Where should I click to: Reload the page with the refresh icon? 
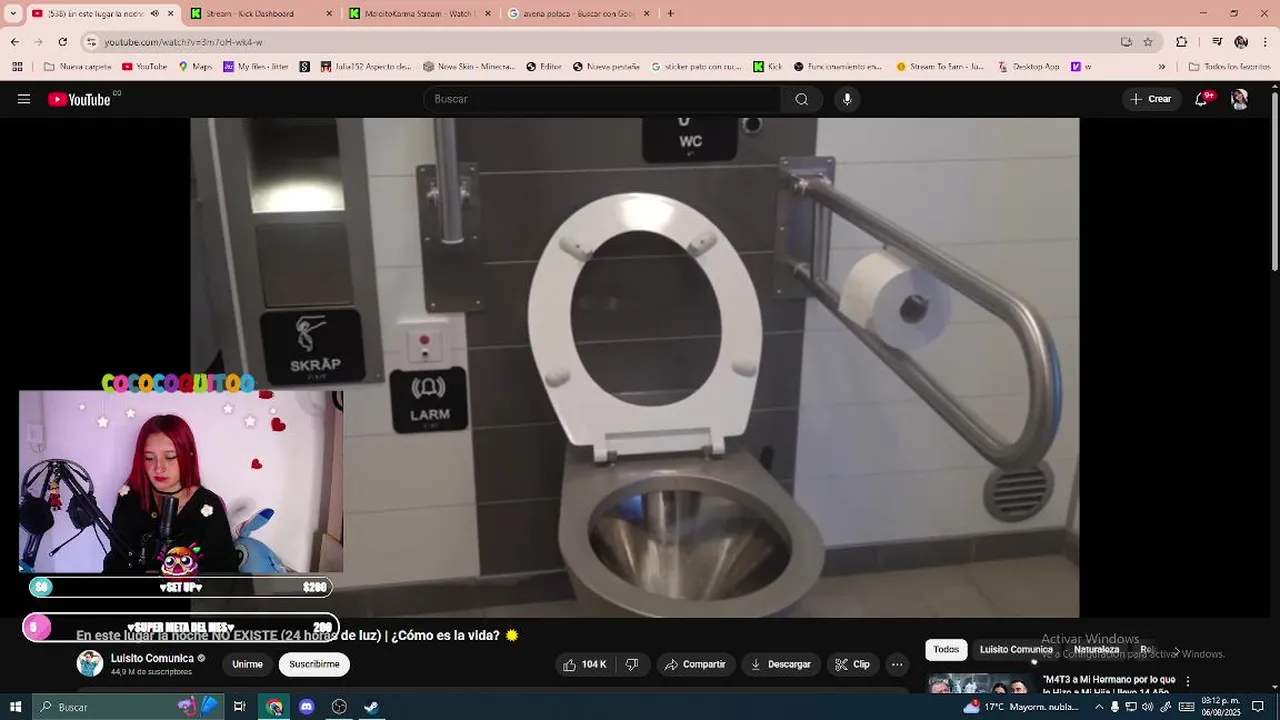62,42
